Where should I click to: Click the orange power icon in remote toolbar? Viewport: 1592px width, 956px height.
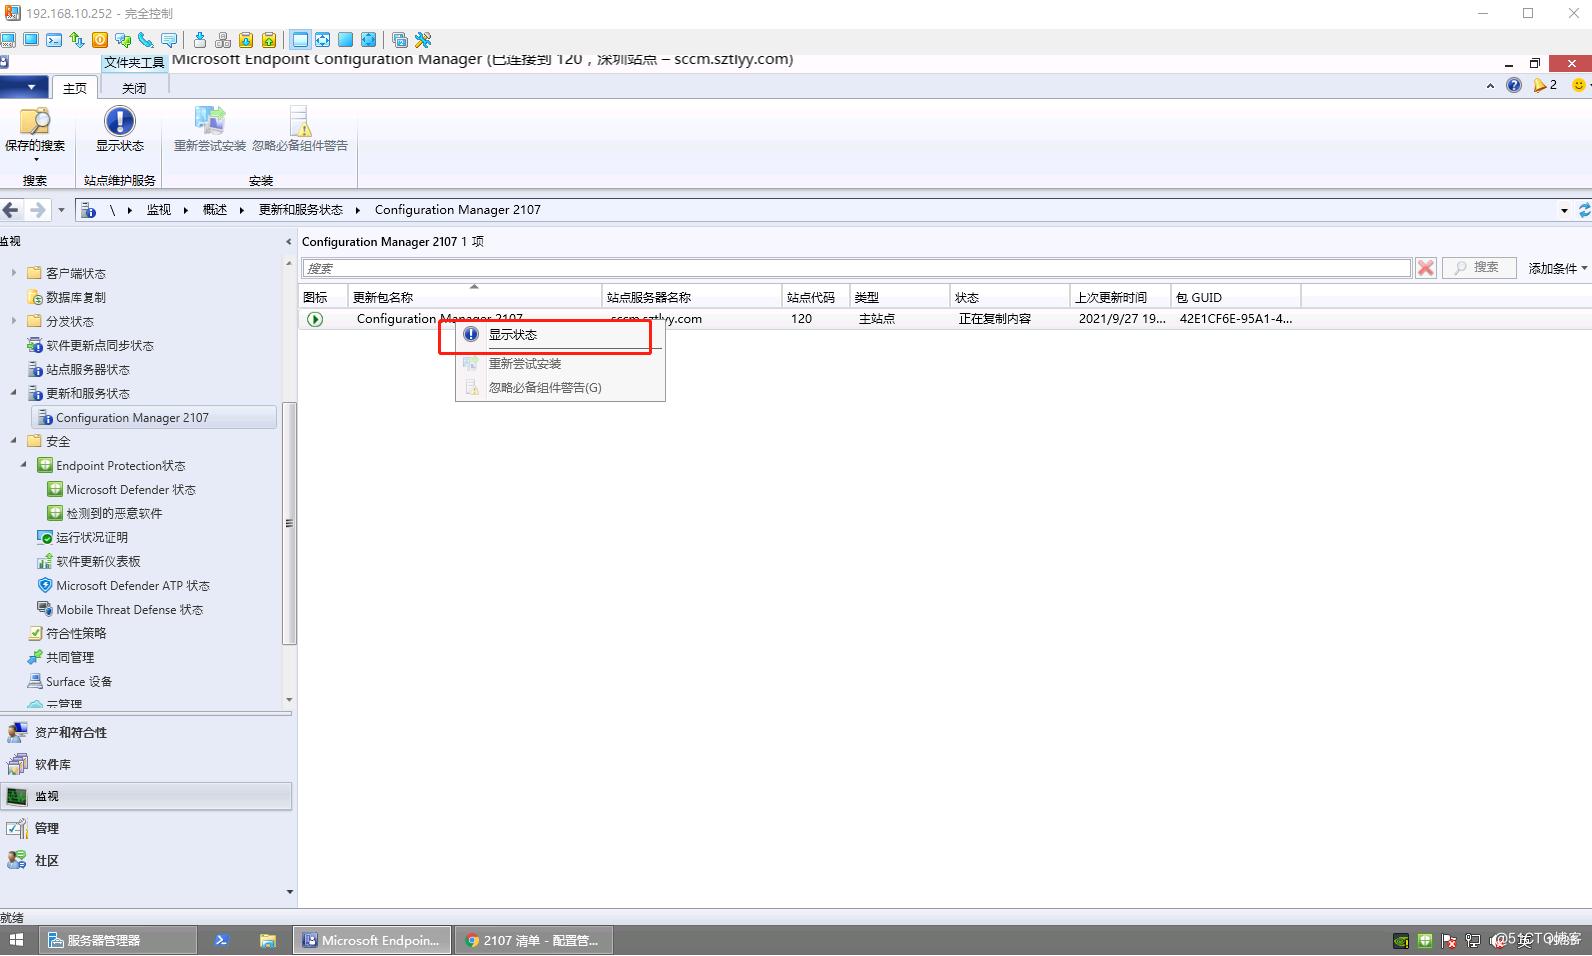[x=100, y=40]
